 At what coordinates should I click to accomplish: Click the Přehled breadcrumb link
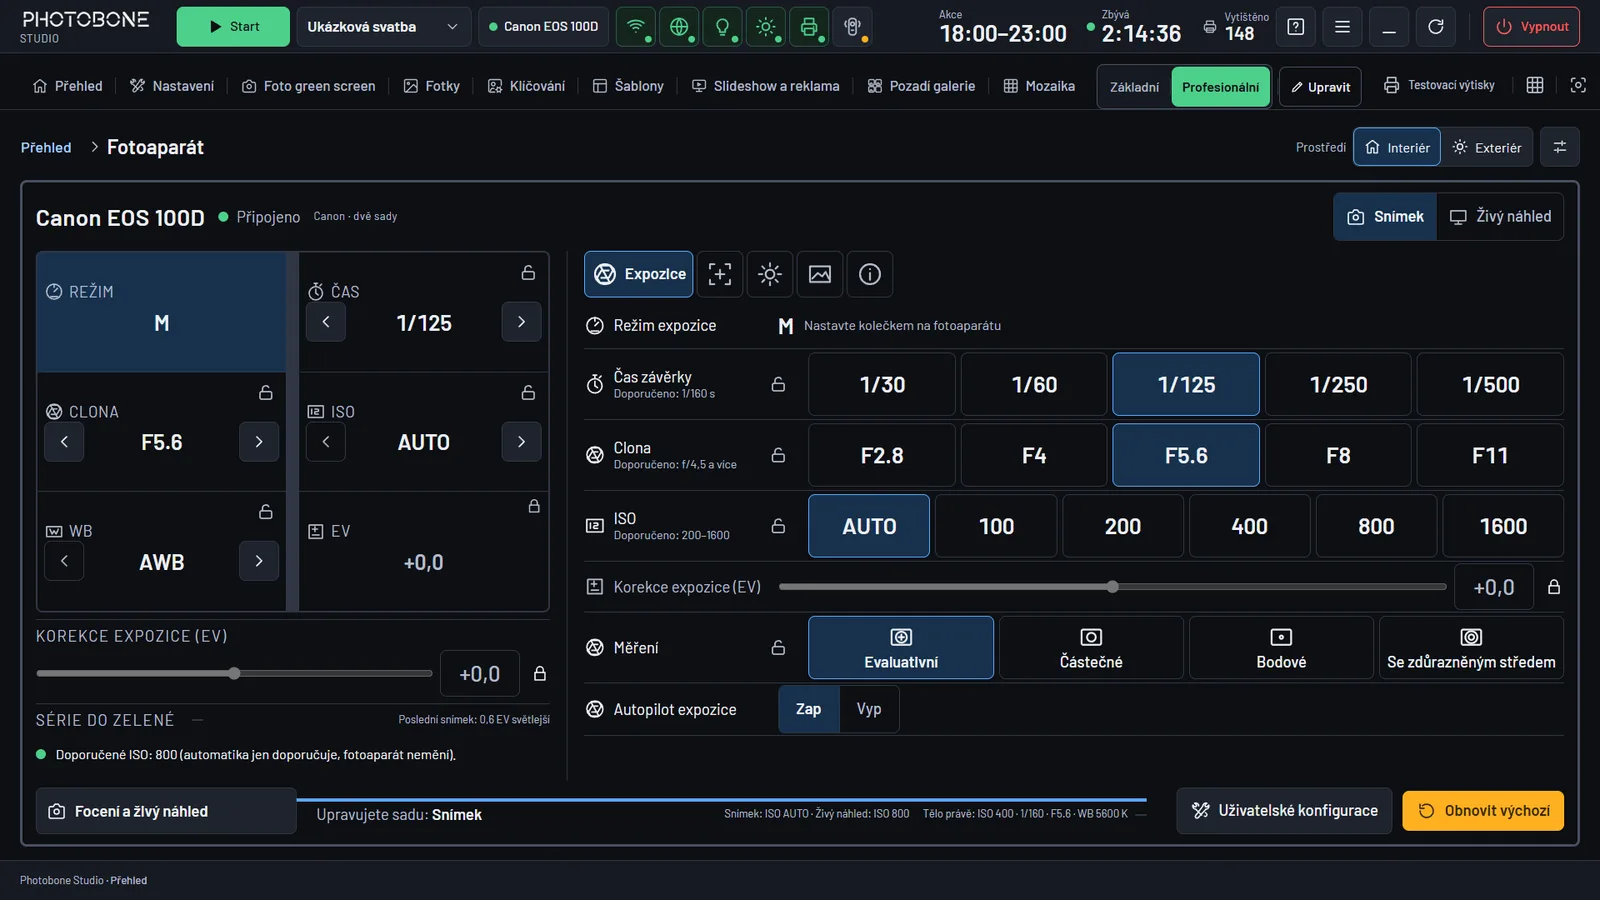point(46,147)
